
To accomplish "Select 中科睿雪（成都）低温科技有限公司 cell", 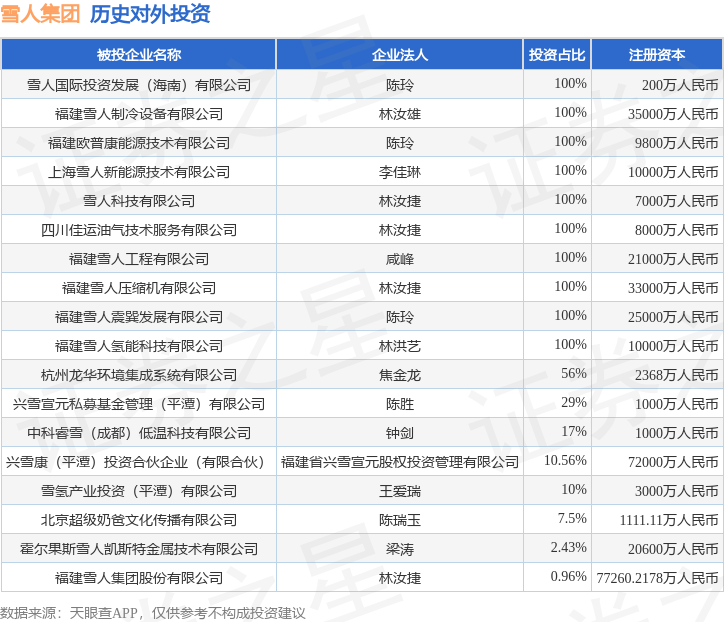I will (139, 433).
